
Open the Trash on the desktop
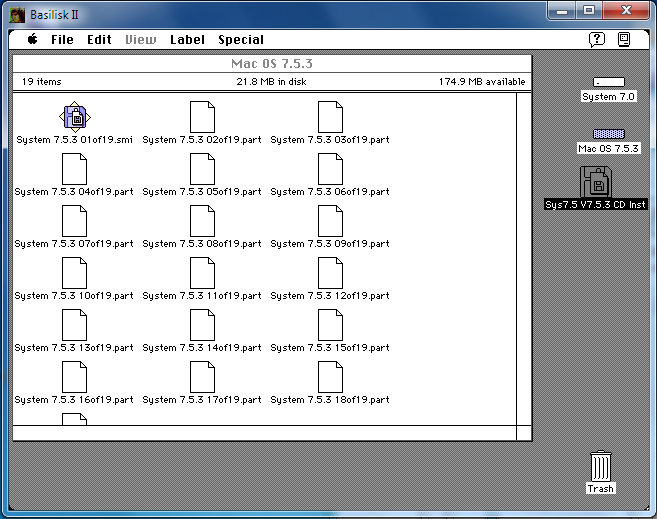click(x=600, y=466)
